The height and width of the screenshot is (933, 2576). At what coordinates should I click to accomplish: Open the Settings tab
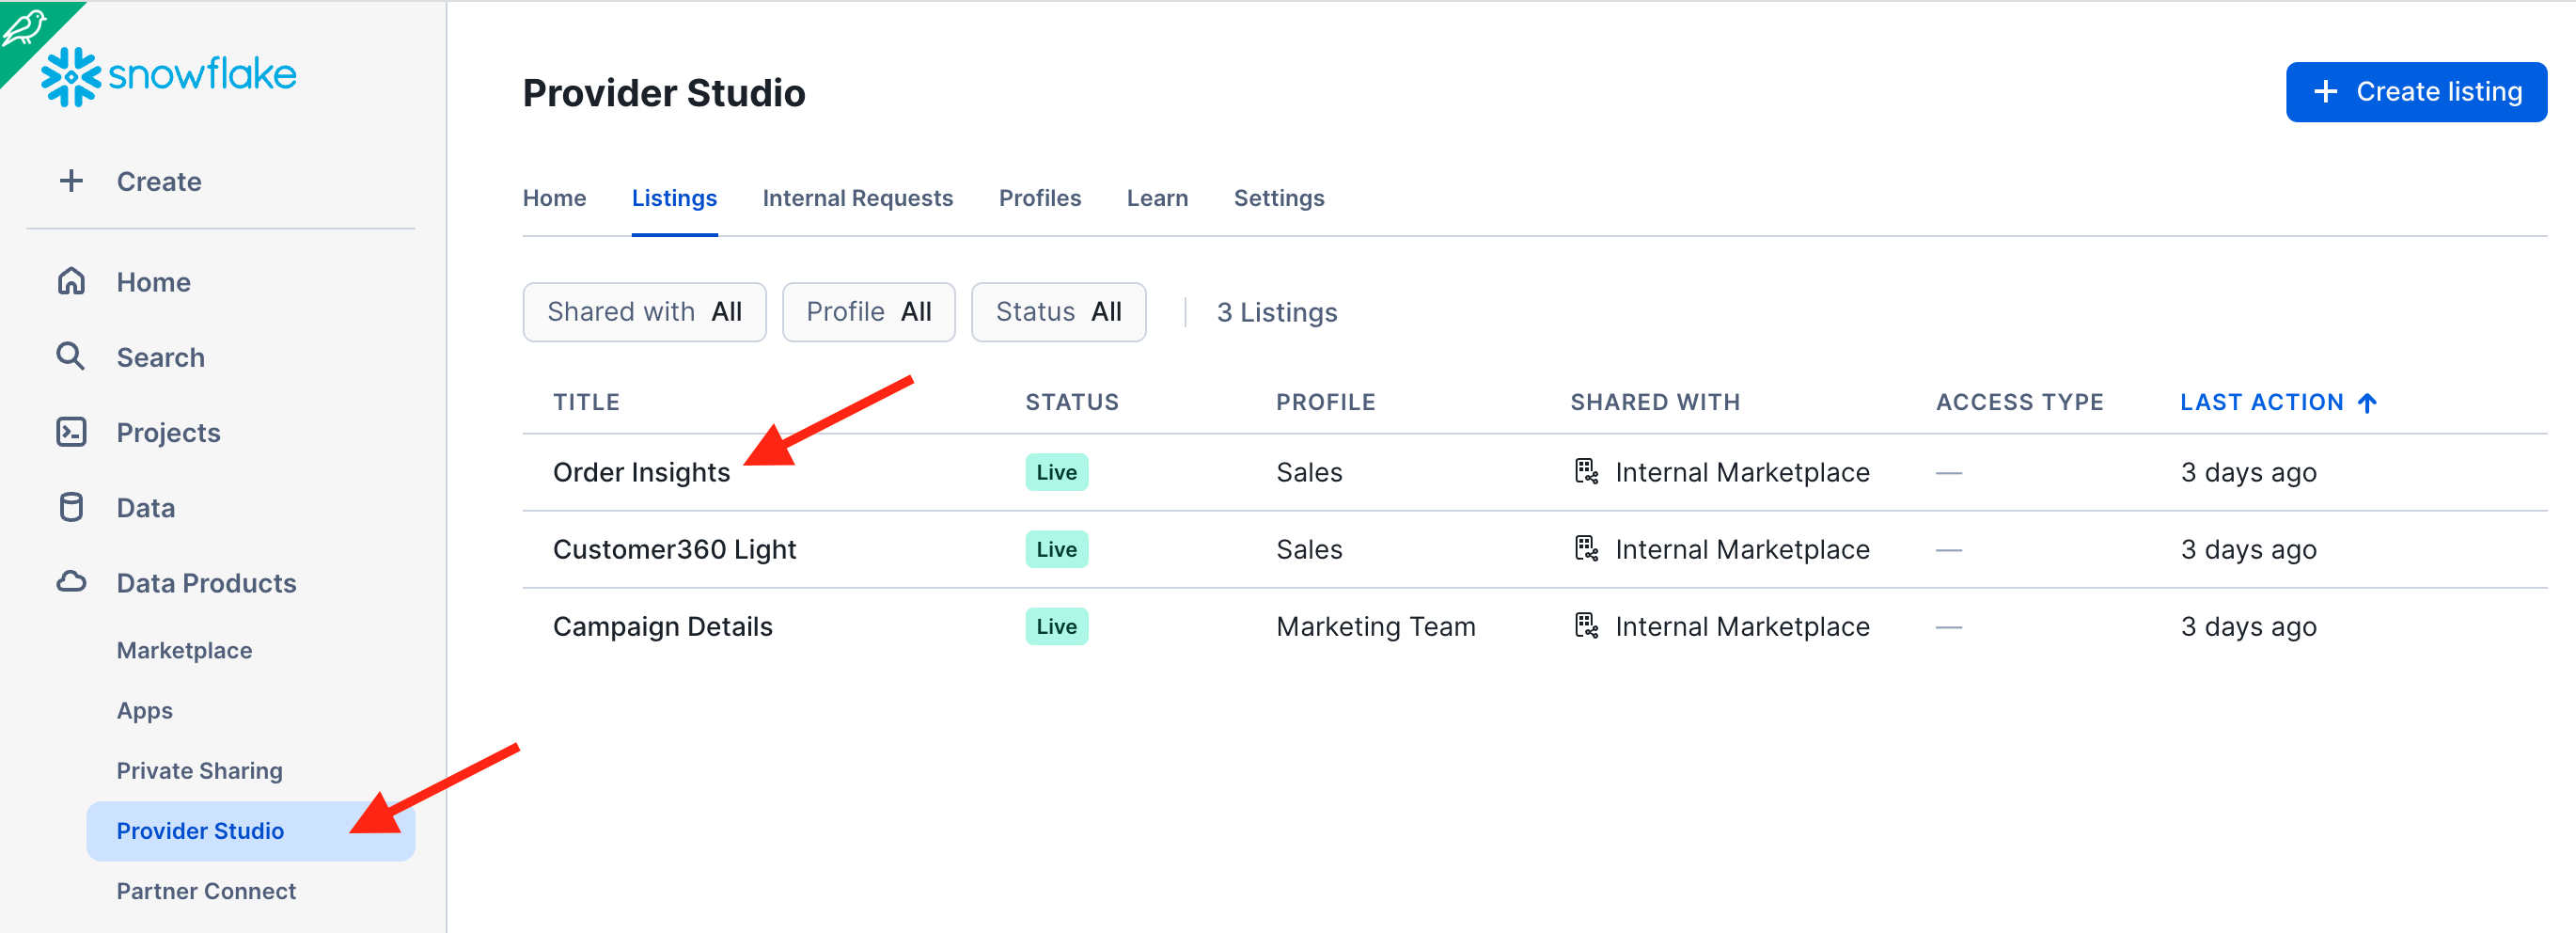1278,198
